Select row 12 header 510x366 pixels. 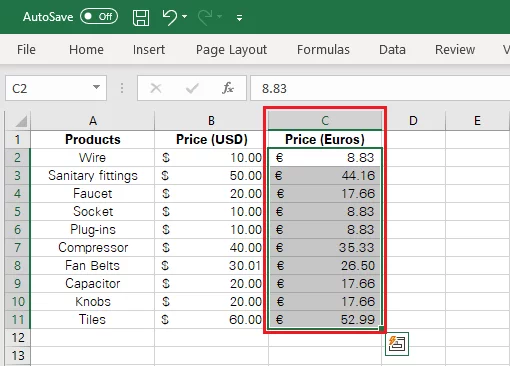[x=18, y=338]
